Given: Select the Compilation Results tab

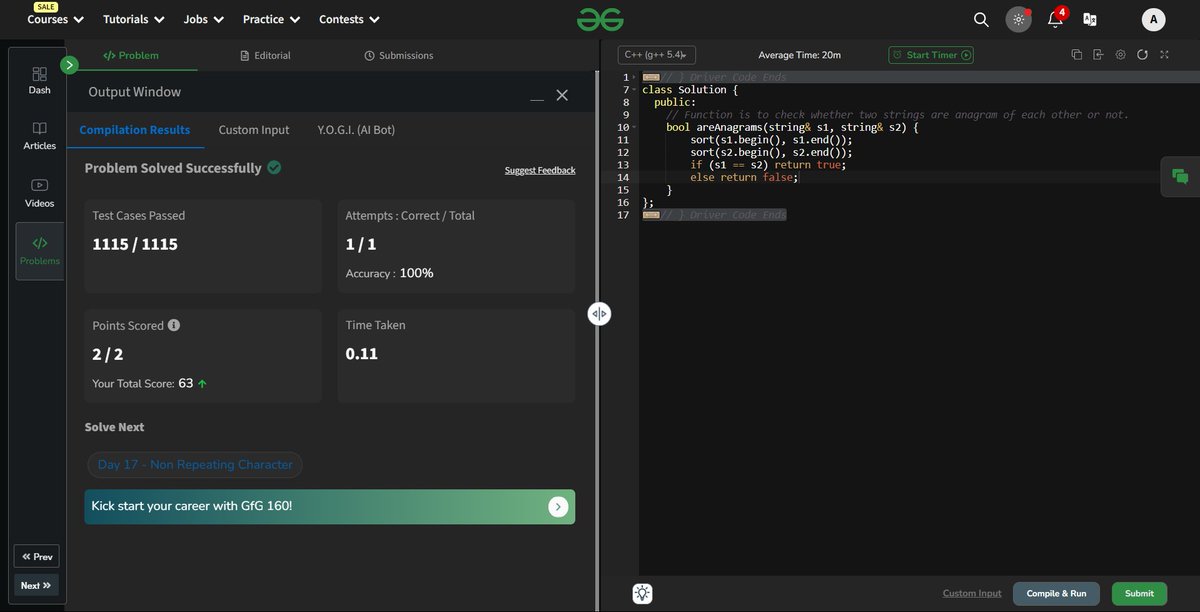Looking at the screenshot, I should pyautogui.click(x=135, y=130).
